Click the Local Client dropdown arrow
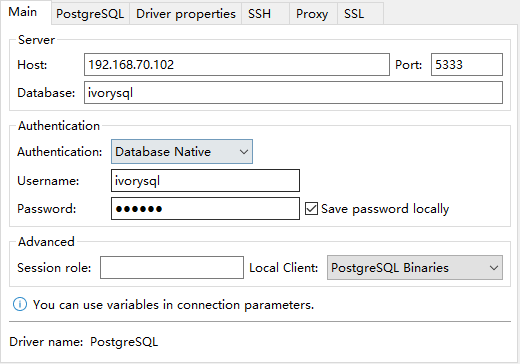 pyautogui.click(x=494, y=268)
